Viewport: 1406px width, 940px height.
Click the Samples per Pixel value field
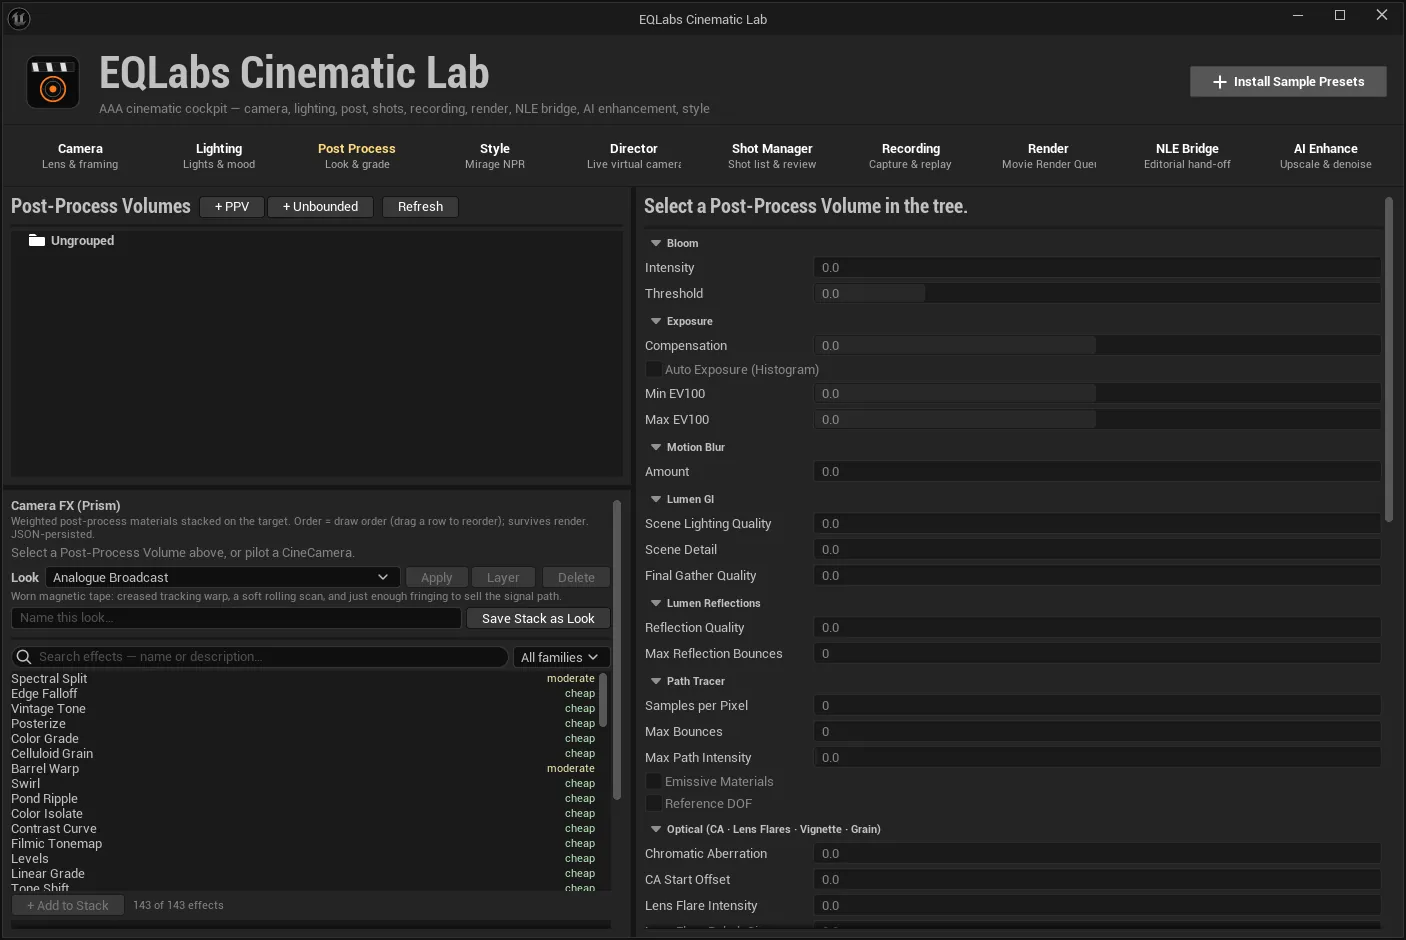pyautogui.click(x=1097, y=705)
